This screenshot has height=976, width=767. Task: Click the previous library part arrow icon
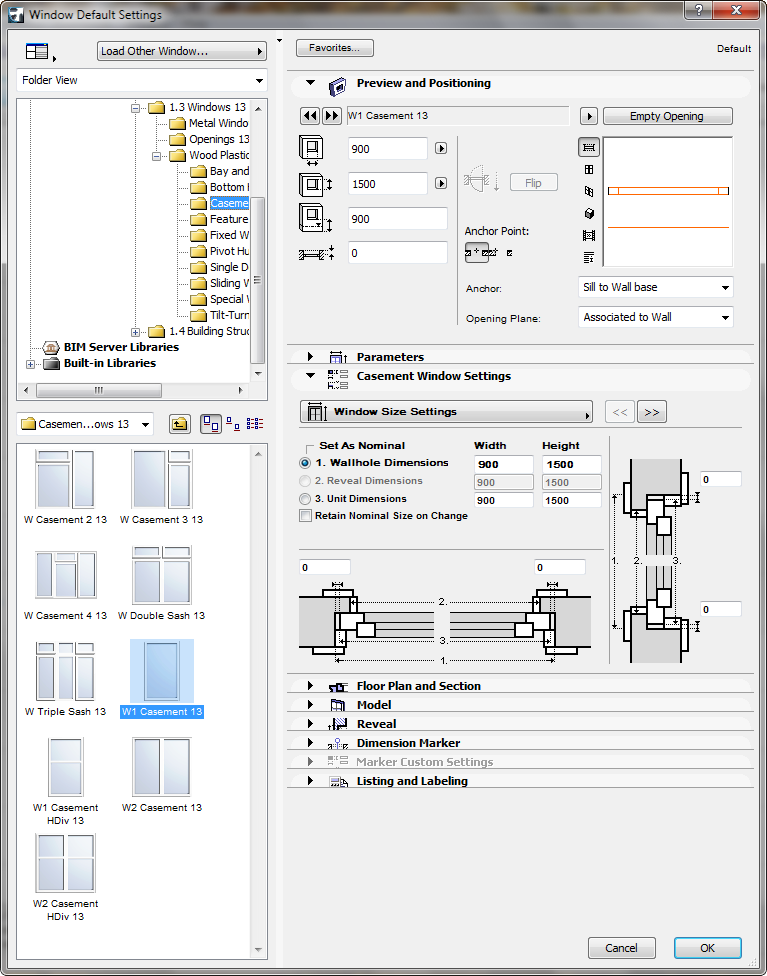(310, 116)
